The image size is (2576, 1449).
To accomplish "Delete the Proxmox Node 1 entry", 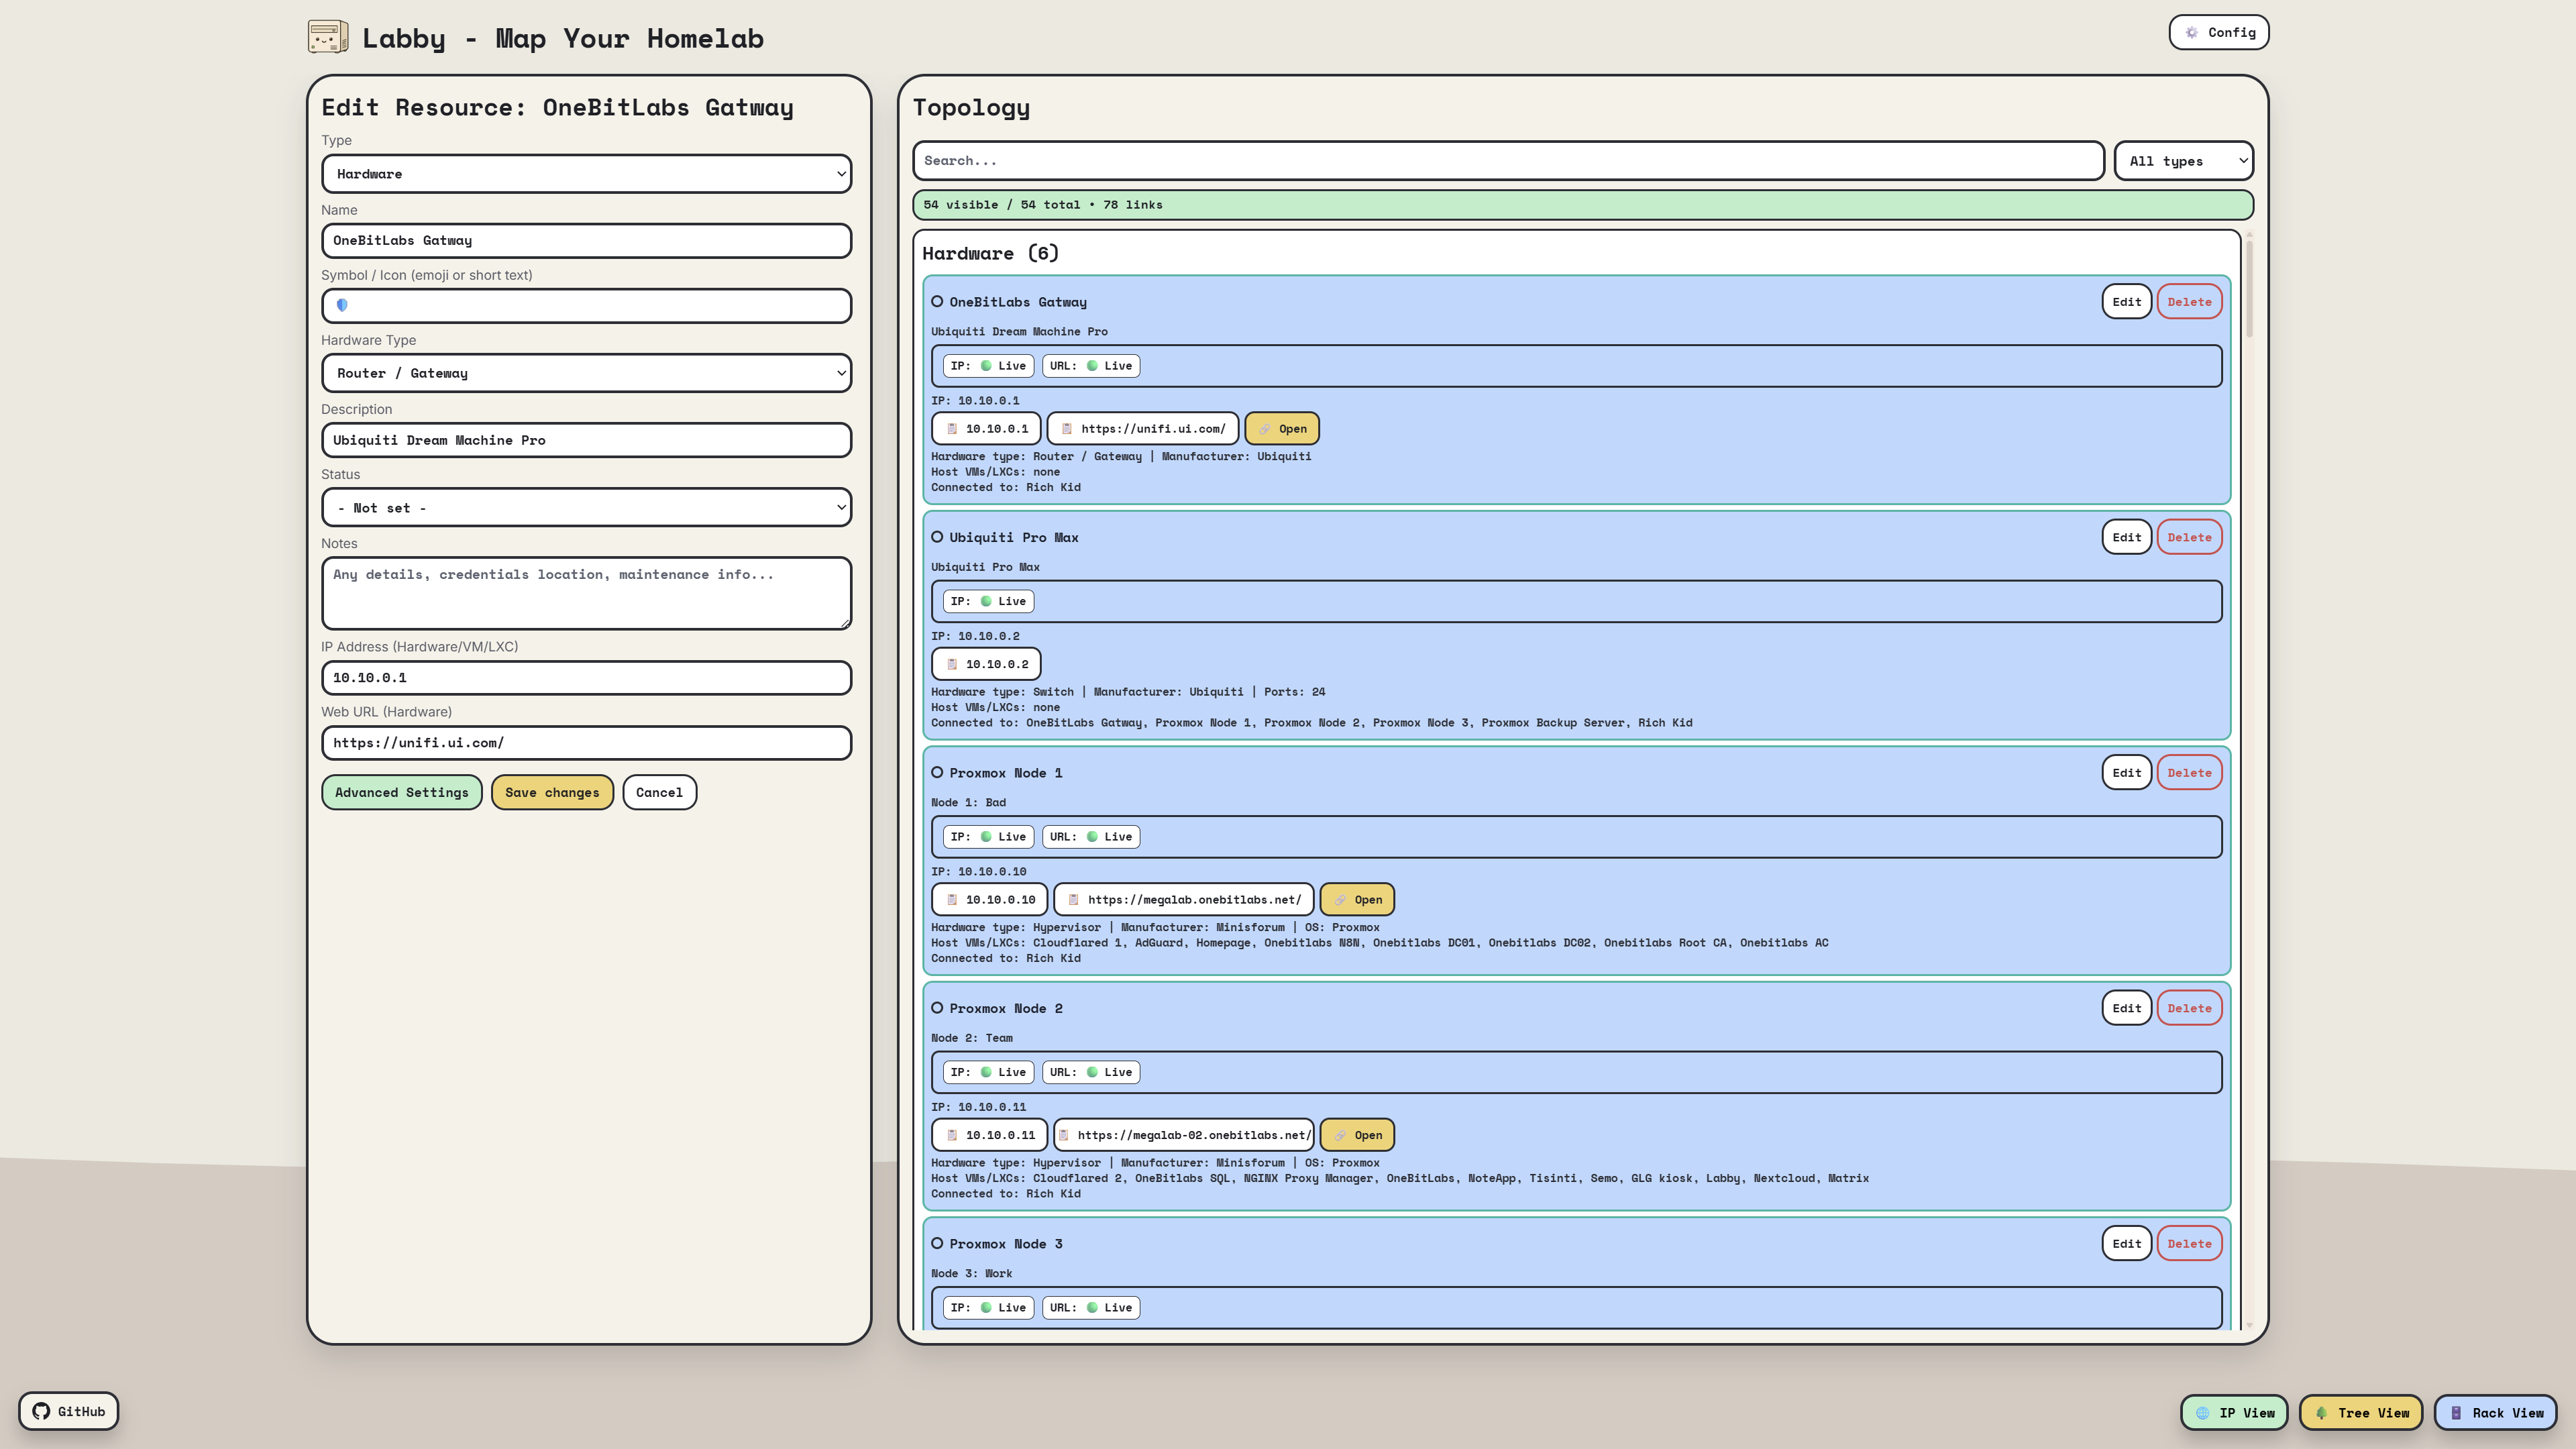I will pyautogui.click(x=2189, y=772).
